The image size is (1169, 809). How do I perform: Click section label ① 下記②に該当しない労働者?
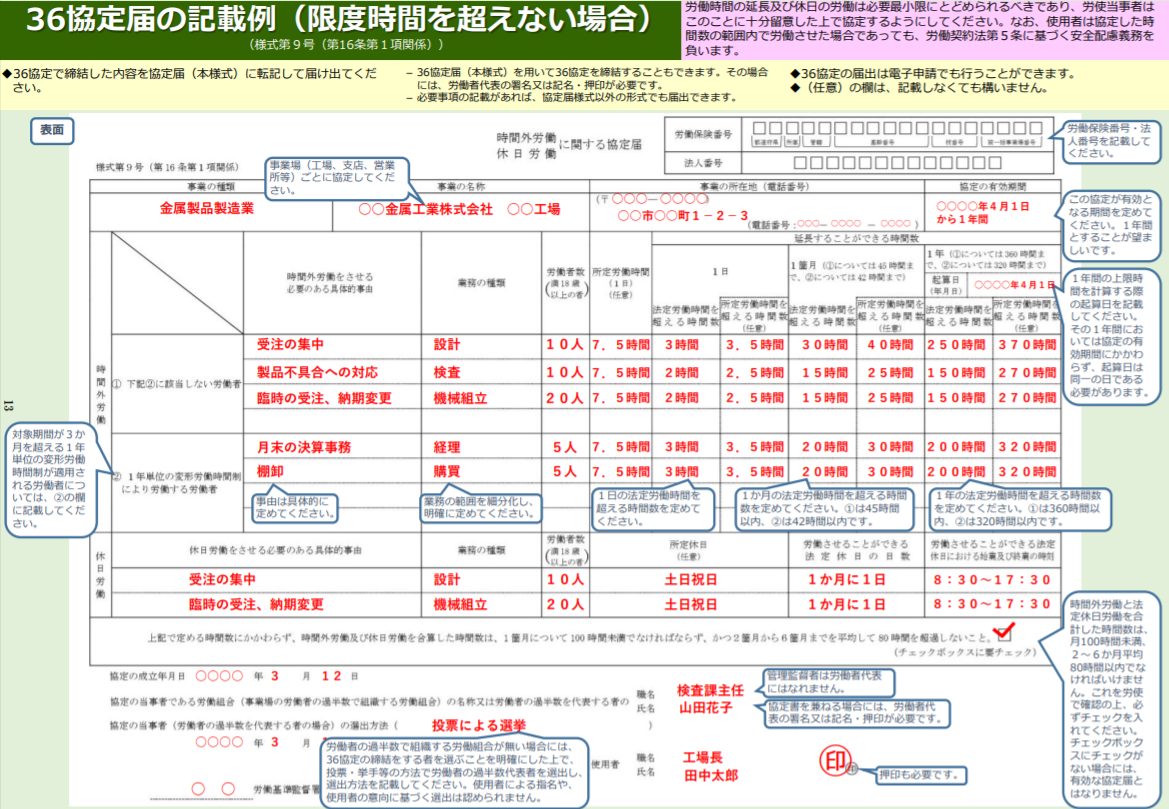click(176, 384)
